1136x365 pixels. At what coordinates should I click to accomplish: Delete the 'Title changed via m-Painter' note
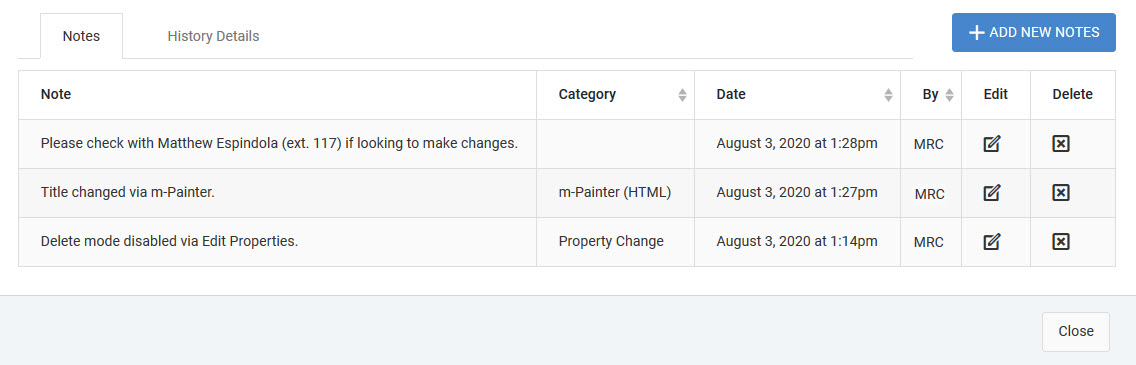tap(1061, 193)
